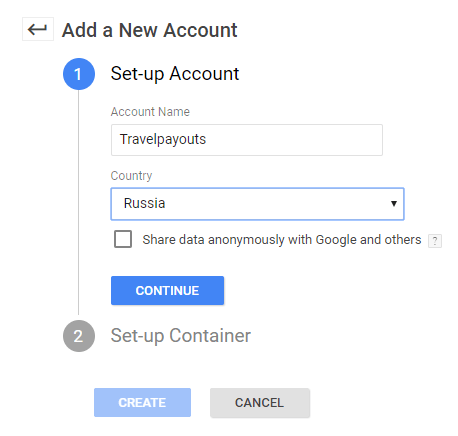Click the 'Account Name' field label
The image size is (458, 436).
(150, 112)
